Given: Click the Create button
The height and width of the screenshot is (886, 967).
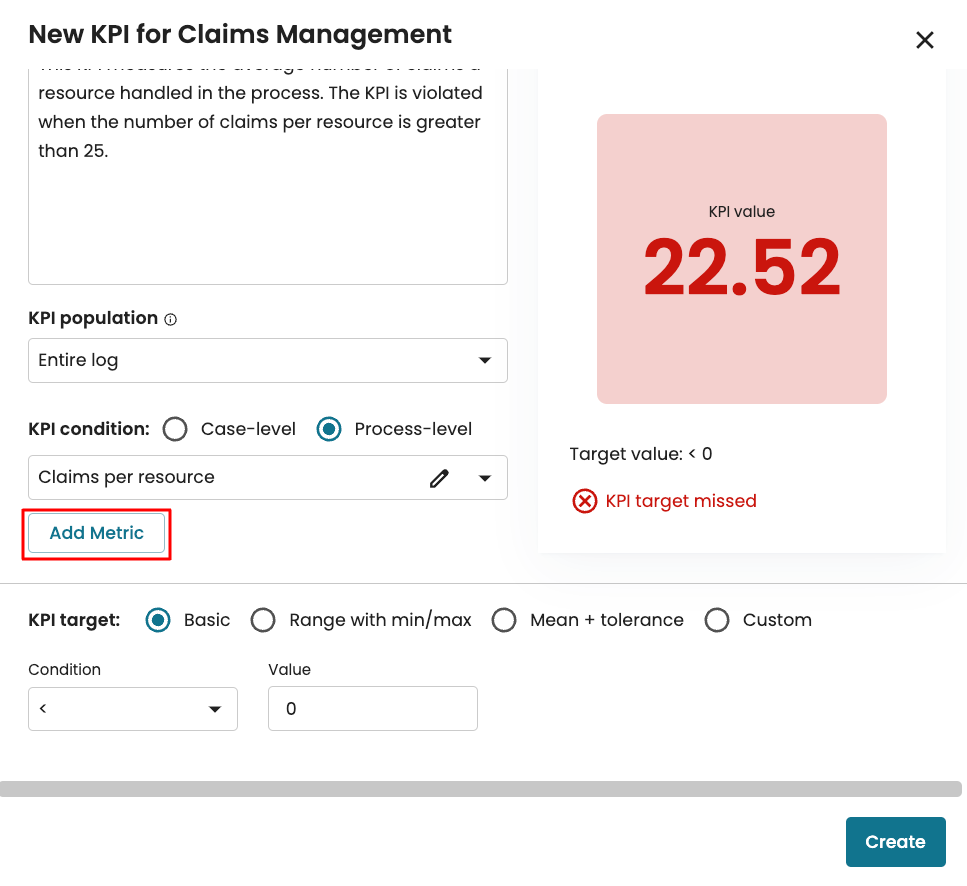Looking at the screenshot, I should coord(895,842).
